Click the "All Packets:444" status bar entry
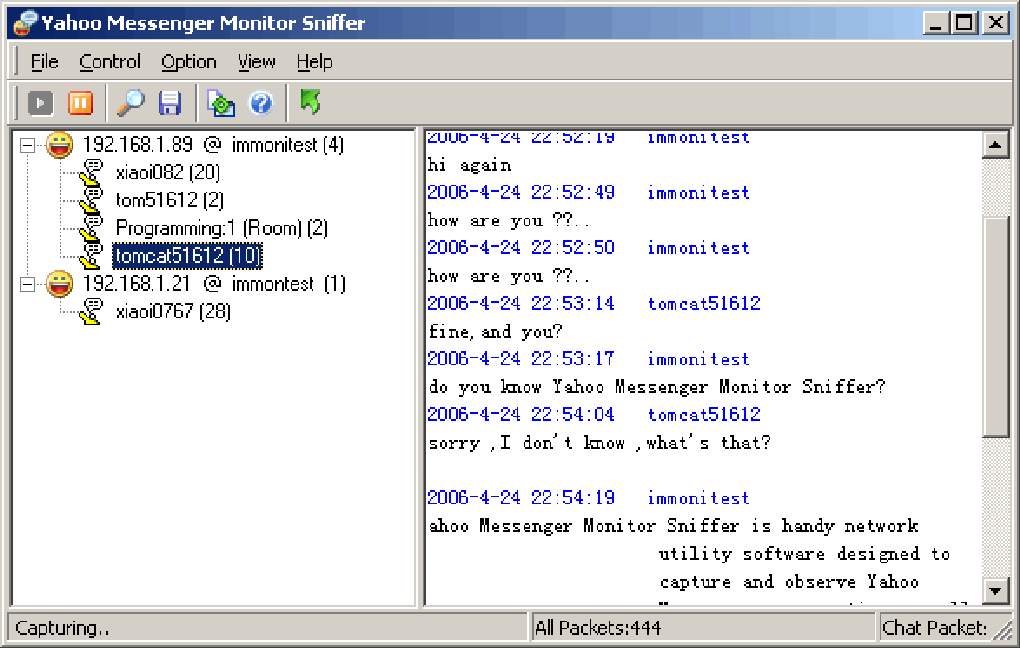The image size is (1020, 648). pos(598,628)
